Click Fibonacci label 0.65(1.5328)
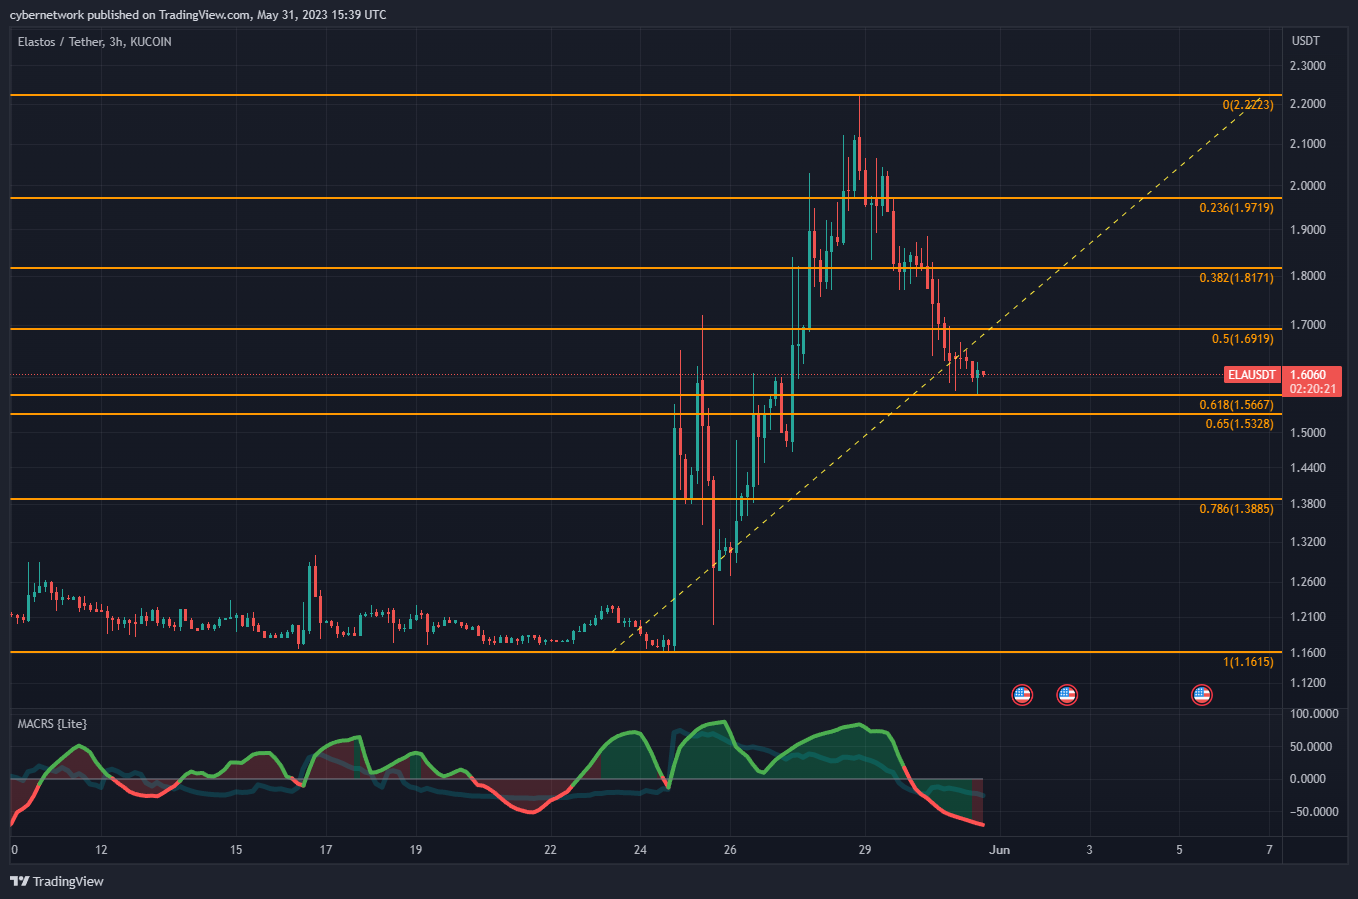The image size is (1358, 899). (1240, 424)
